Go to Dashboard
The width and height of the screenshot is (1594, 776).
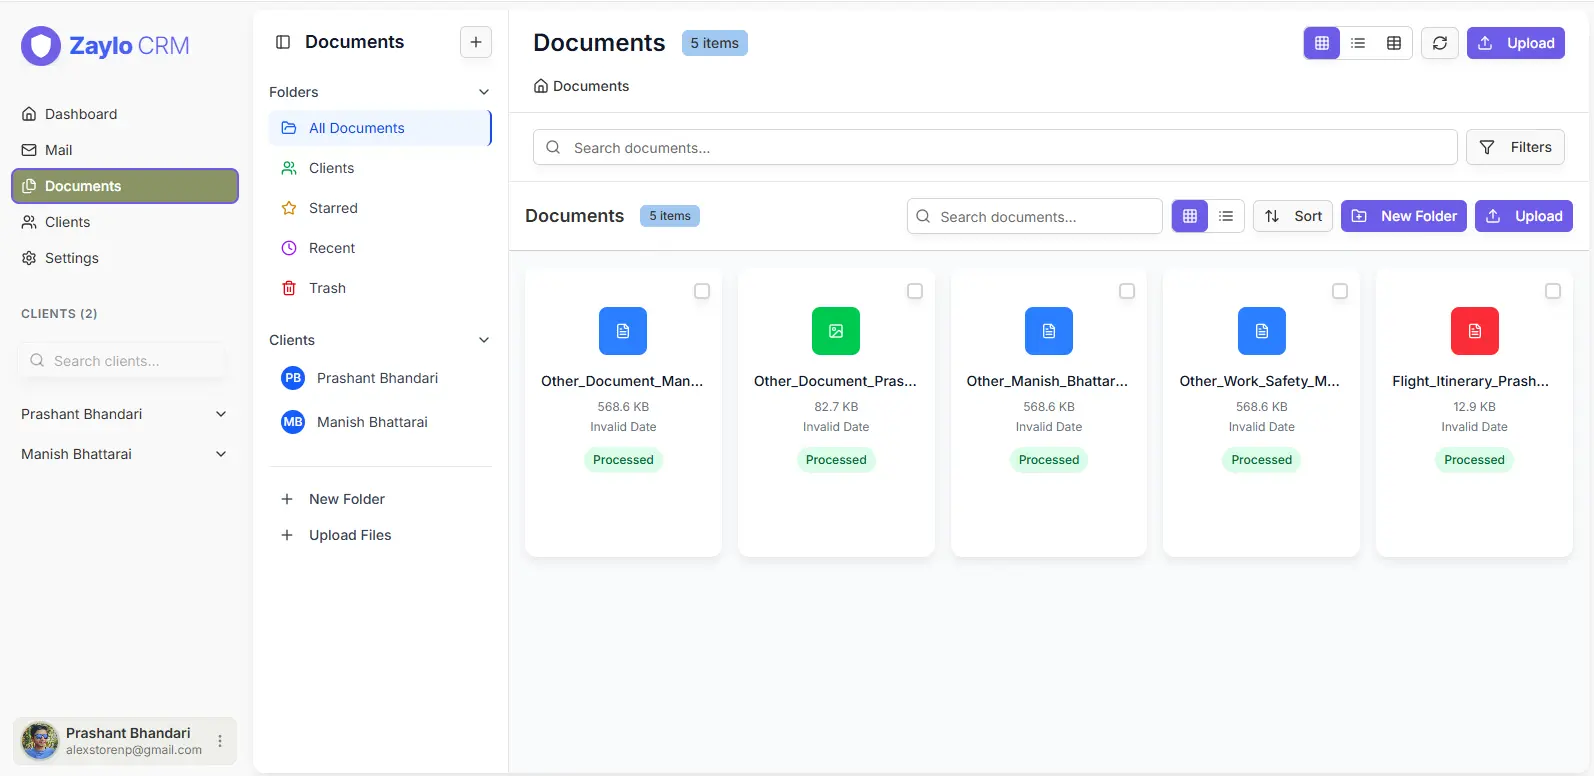[125, 114]
